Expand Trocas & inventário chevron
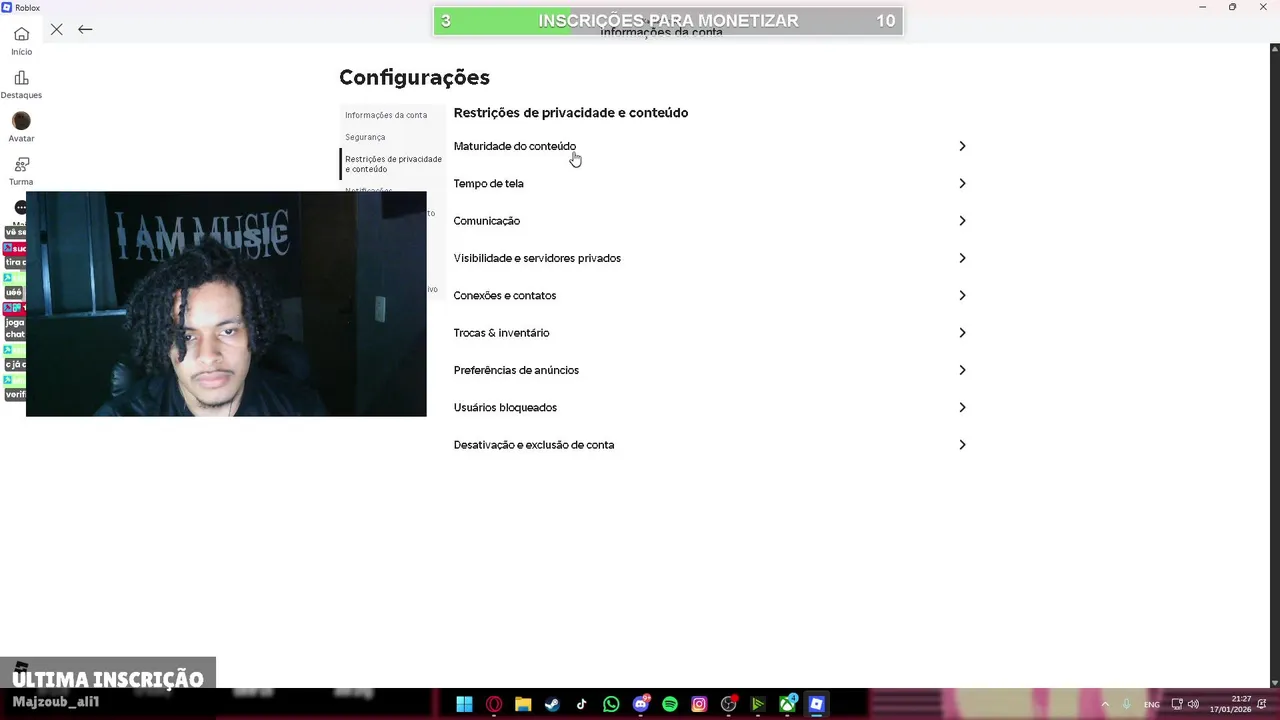 pos(962,333)
